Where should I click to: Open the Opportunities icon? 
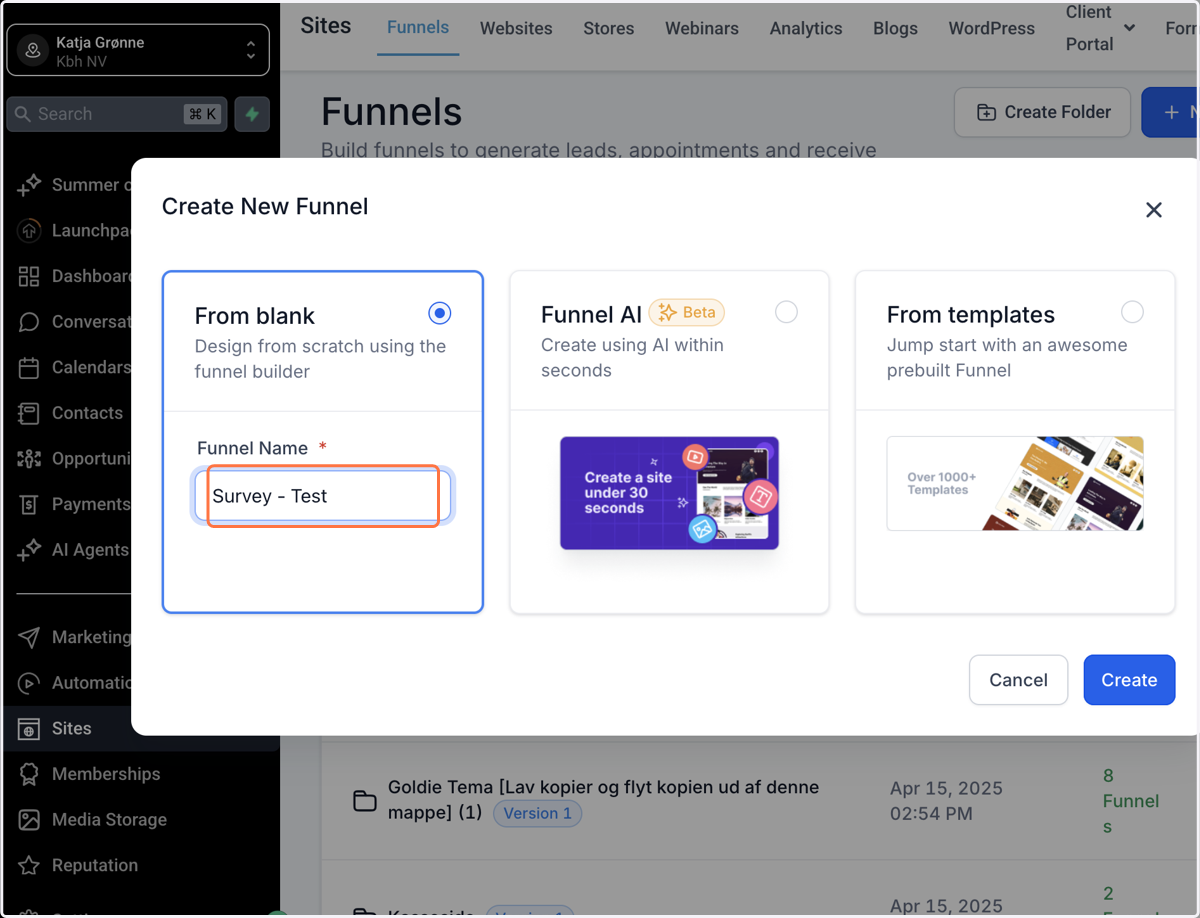pyautogui.click(x=29, y=459)
